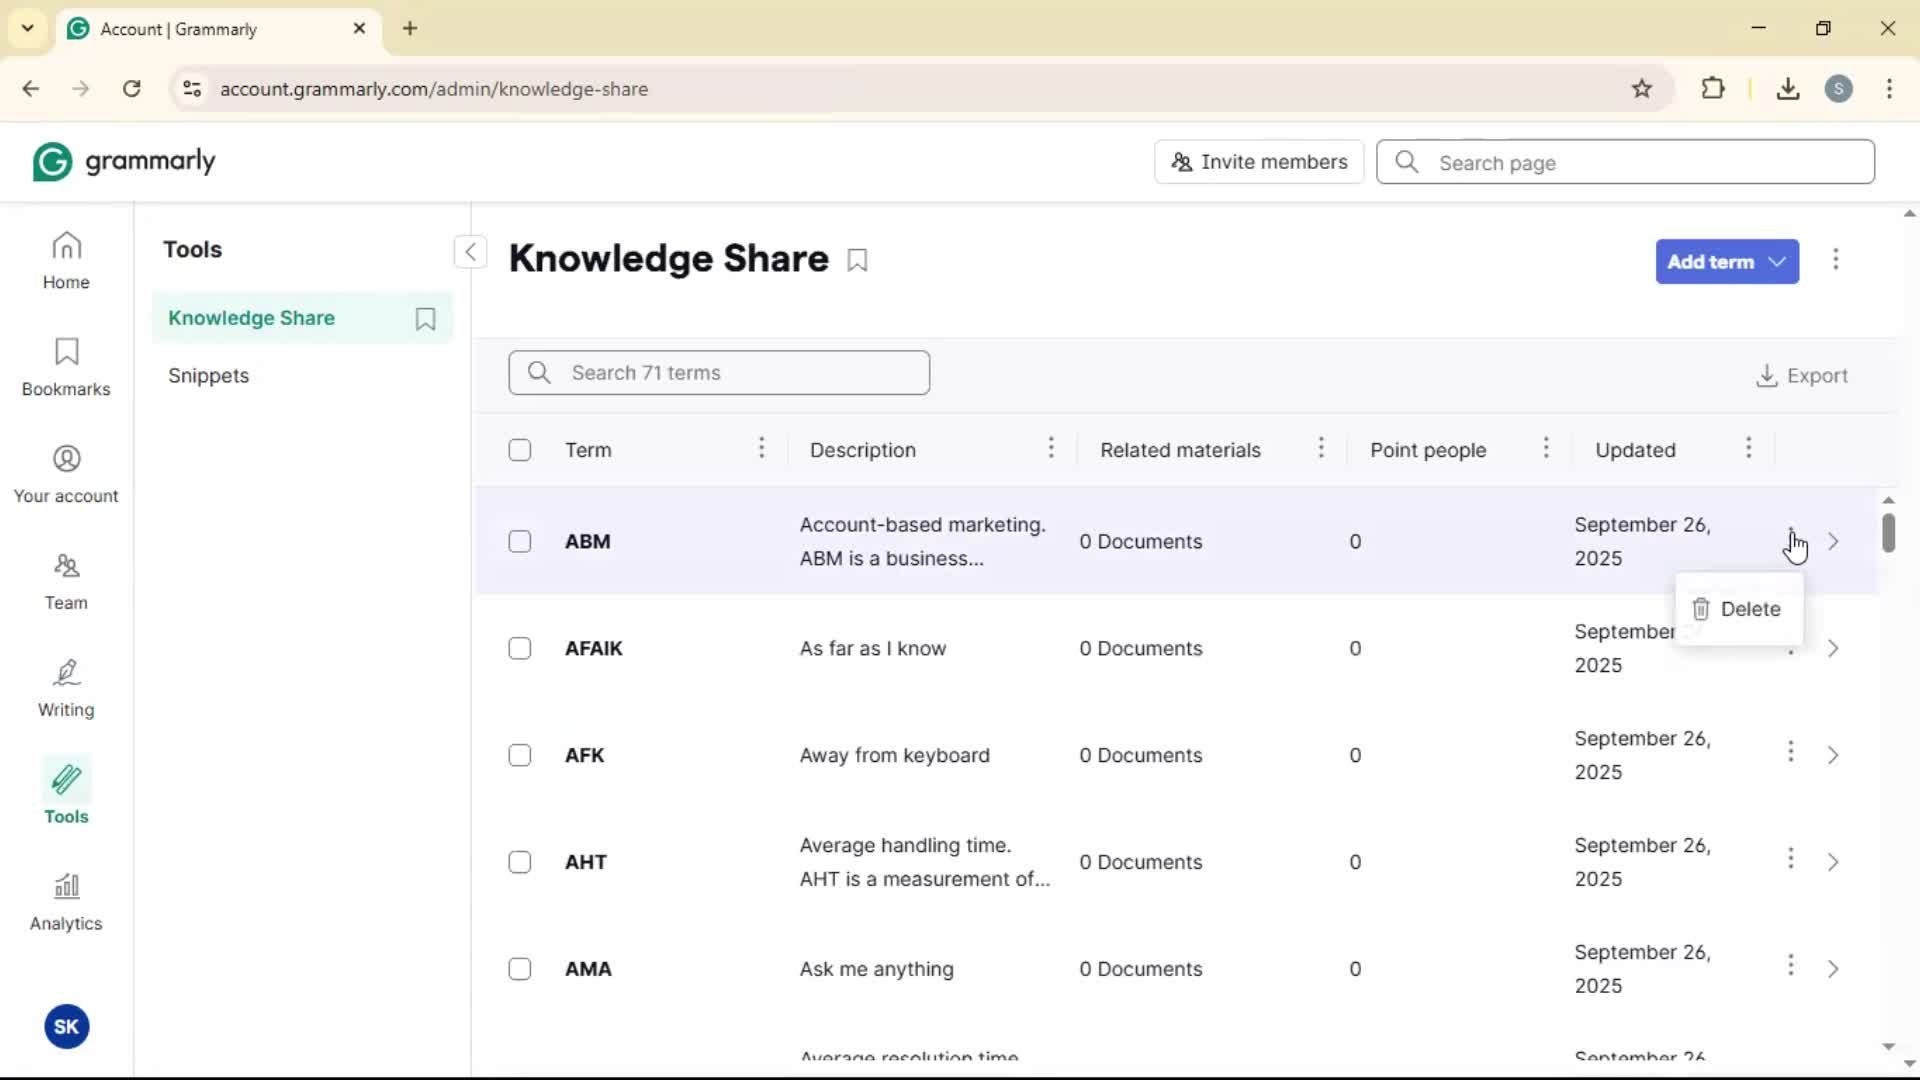Viewport: 1920px width, 1080px height.
Task: Select Delete in the context menu
Action: click(x=1738, y=609)
